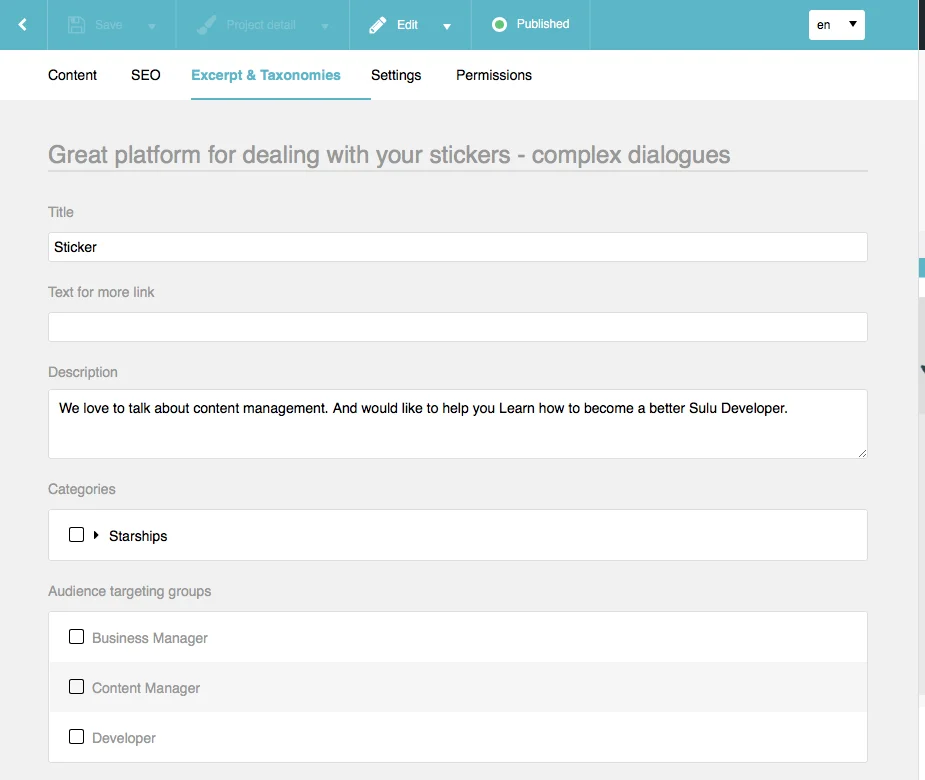Click the Permissions tab label
The width and height of the screenshot is (925, 780).
(x=493, y=75)
